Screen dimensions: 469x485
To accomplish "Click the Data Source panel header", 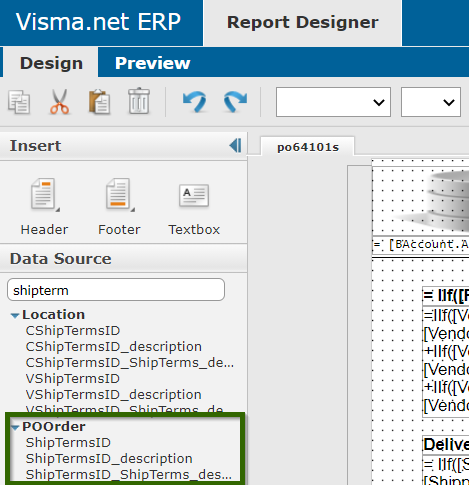I will pyautogui.click(x=123, y=259).
